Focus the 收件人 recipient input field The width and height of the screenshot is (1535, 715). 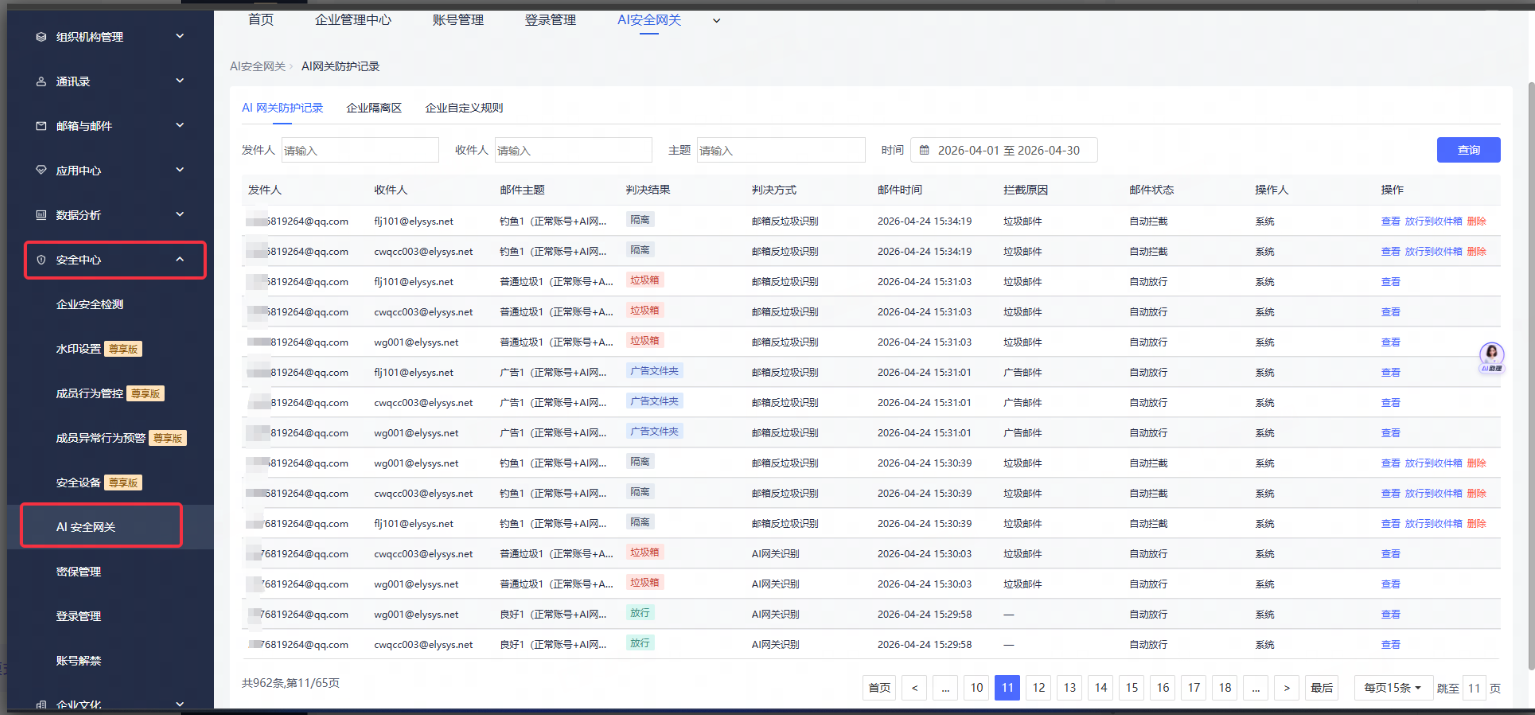coord(573,150)
